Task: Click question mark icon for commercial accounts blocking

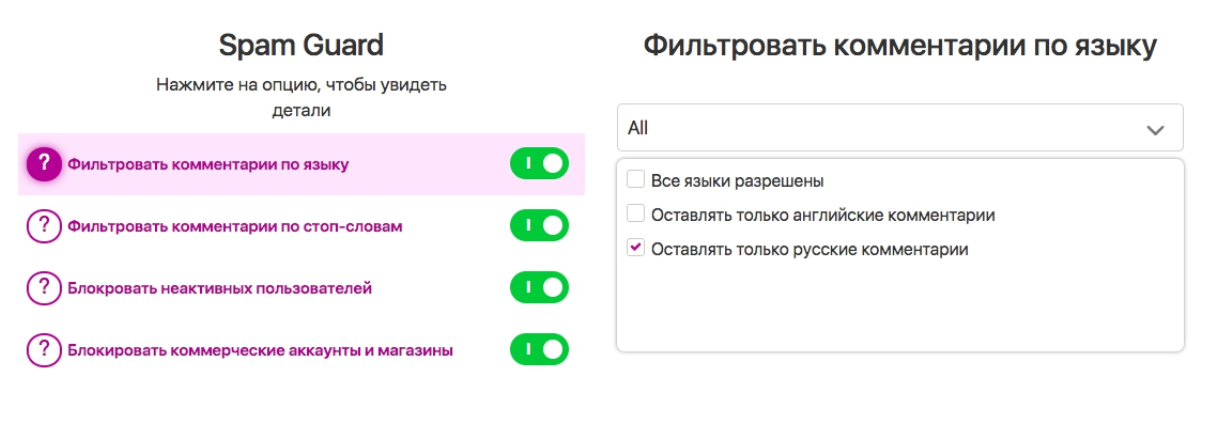Action: (43, 350)
